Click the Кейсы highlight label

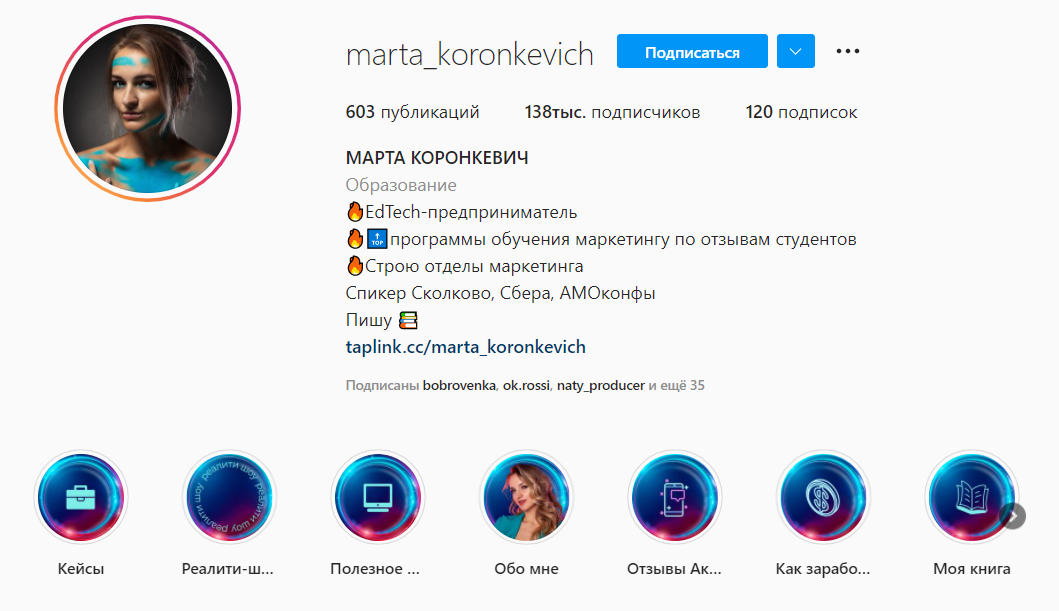[x=80, y=568]
